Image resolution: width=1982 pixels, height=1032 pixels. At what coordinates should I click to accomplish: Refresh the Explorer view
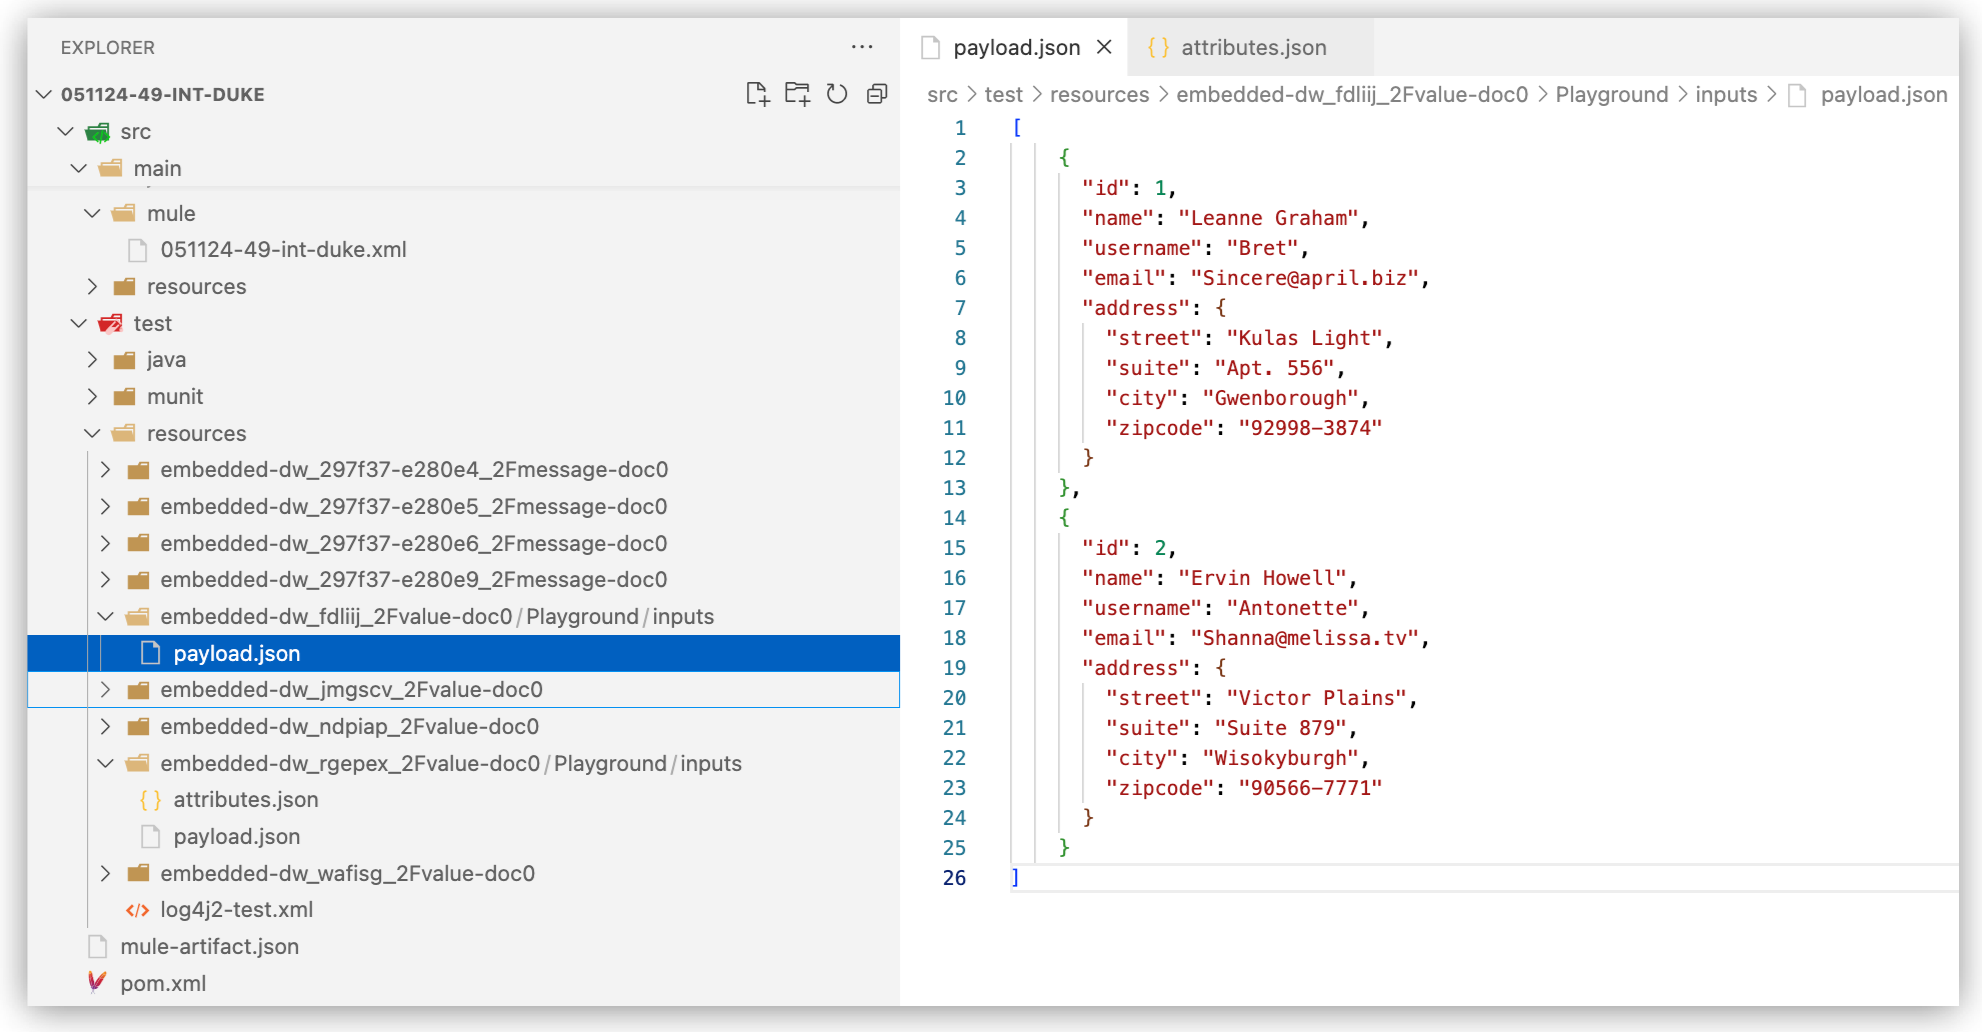838,94
